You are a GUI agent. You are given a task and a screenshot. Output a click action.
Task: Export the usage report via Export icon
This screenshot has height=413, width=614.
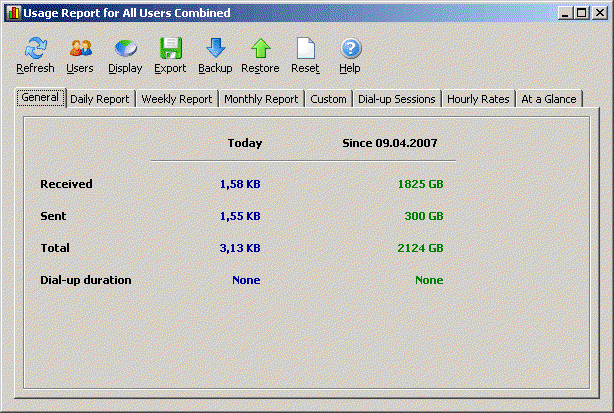(x=170, y=49)
